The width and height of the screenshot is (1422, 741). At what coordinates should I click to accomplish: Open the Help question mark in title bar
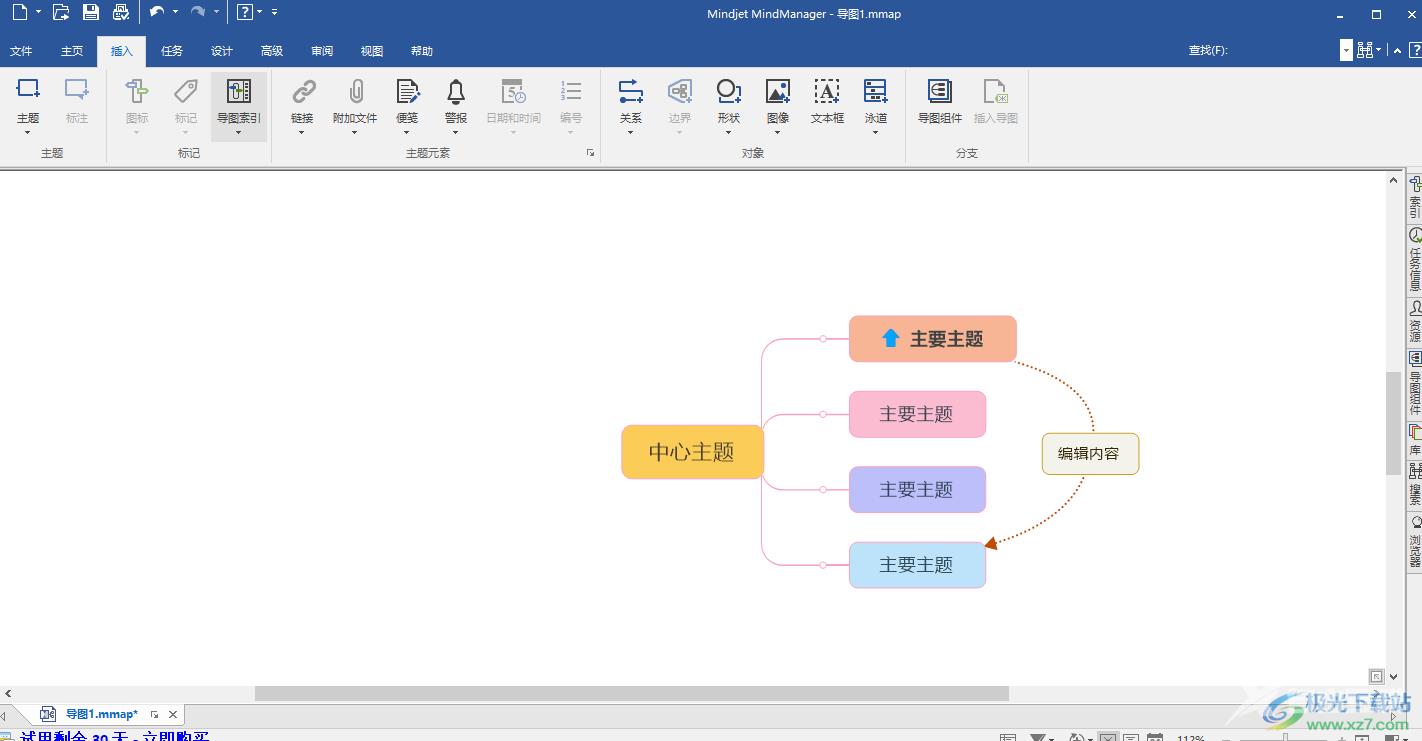244,13
